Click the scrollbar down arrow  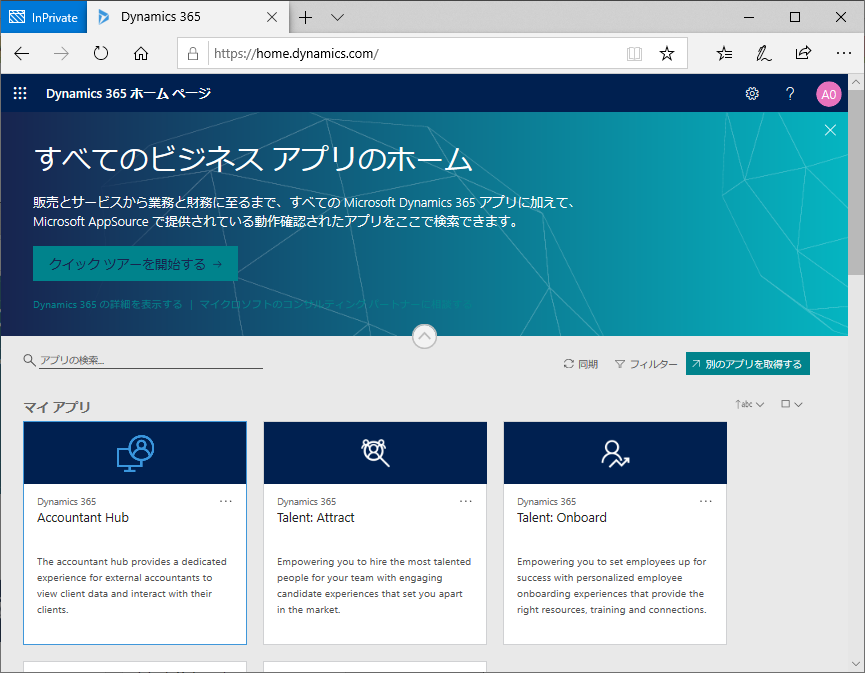click(x=856, y=664)
